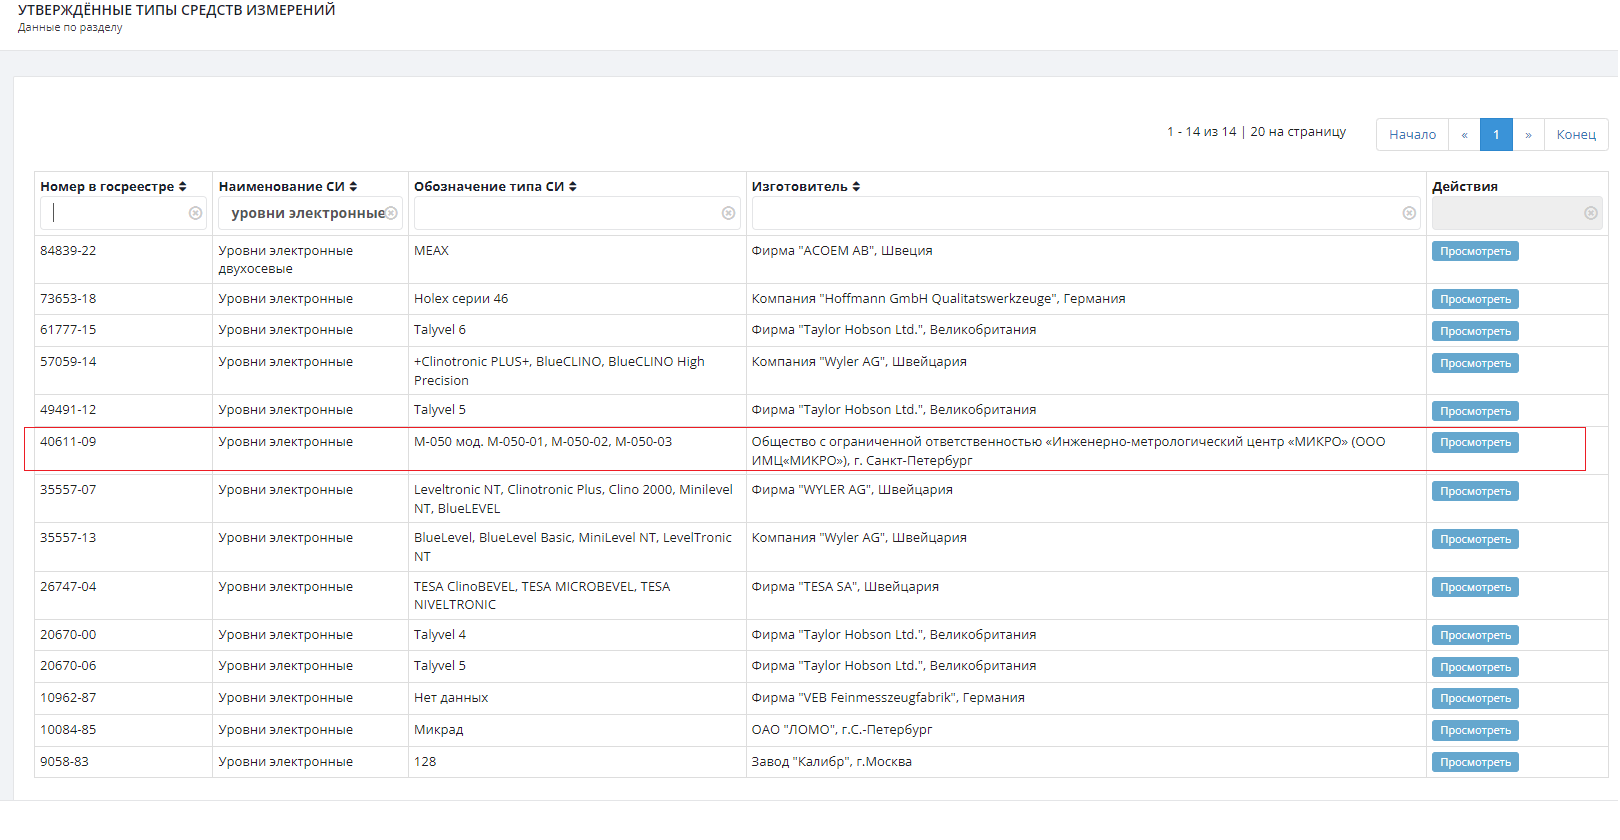
Task: Focus the 'Обозначение типа СИ' filter input
Action: click(565, 213)
